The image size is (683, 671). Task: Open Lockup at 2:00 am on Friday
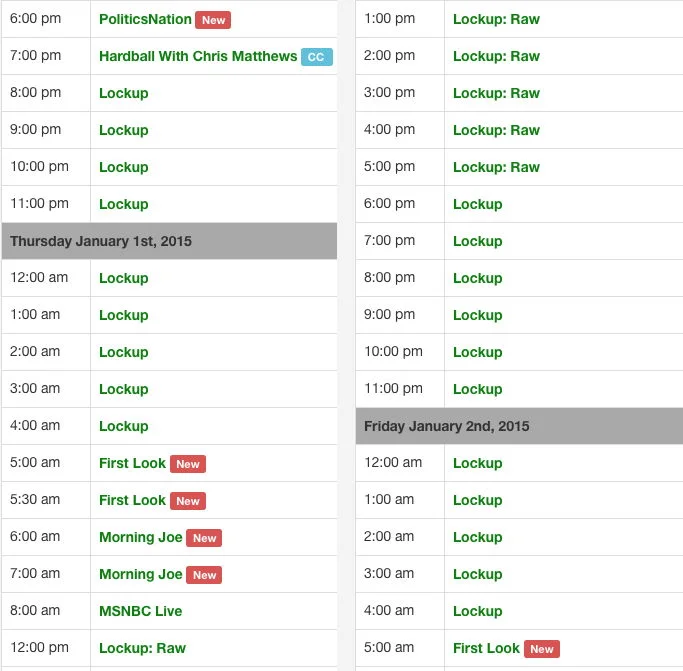click(478, 538)
